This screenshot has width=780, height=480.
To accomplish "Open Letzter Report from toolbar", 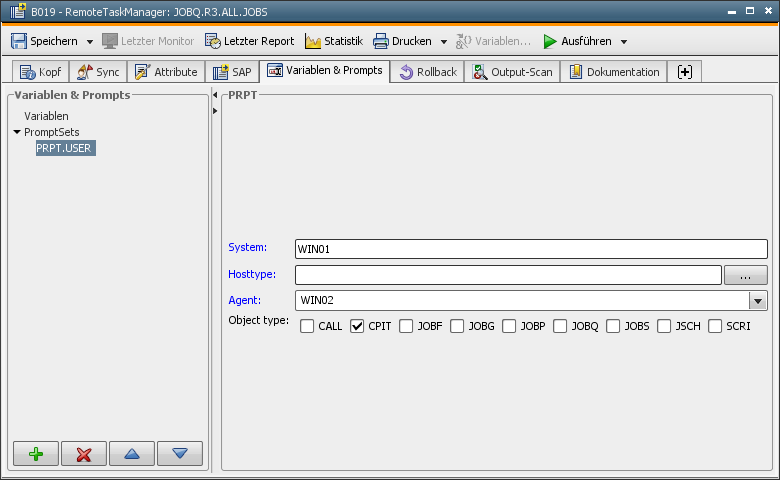I will coord(250,41).
